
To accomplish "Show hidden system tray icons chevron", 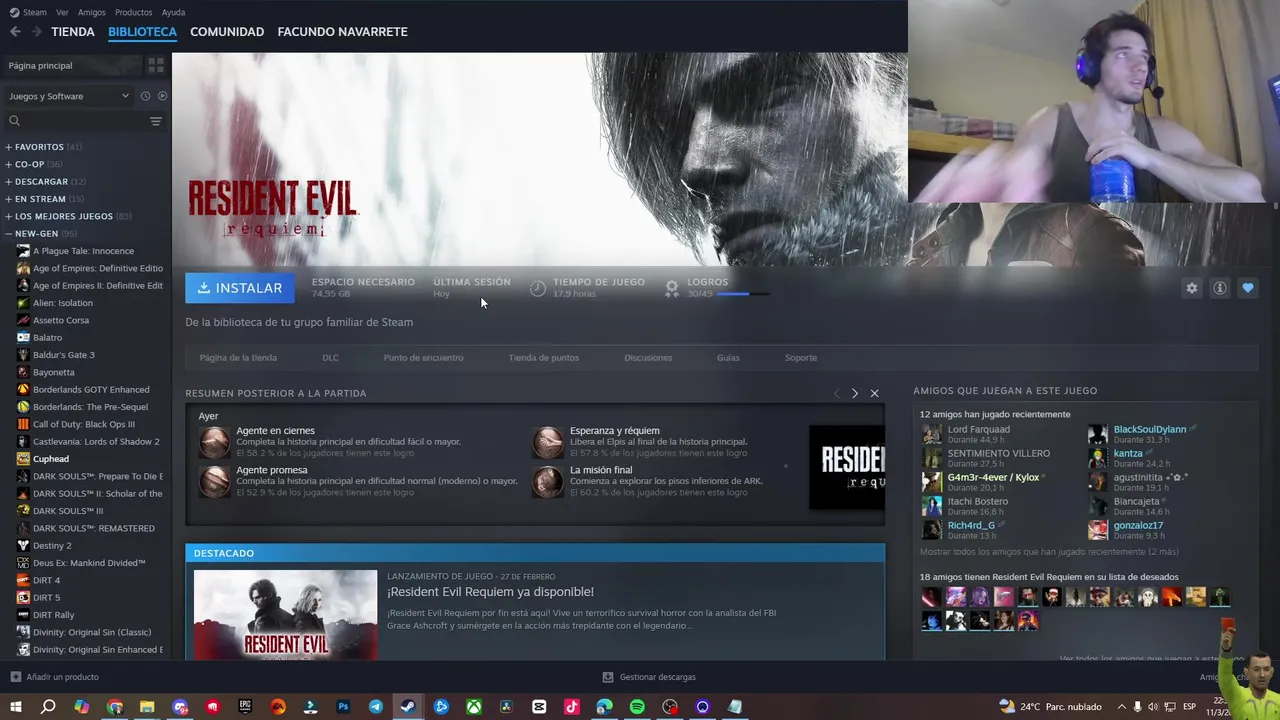I will point(1121,707).
